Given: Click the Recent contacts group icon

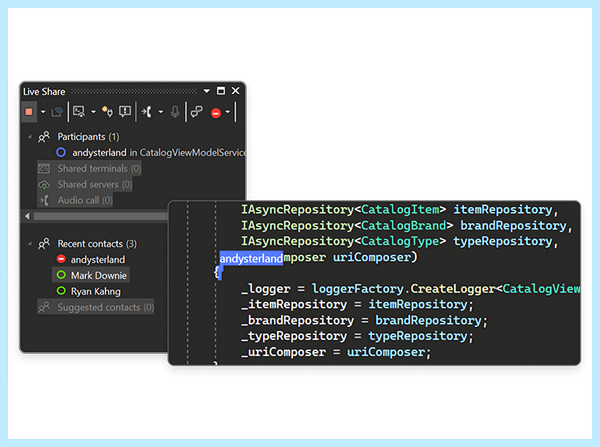Looking at the screenshot, I should pos(44,244).
